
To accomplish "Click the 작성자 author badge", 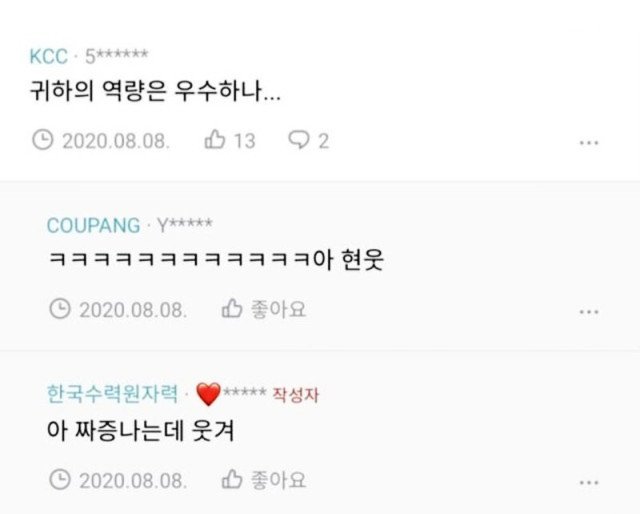I will click(296, 395).
